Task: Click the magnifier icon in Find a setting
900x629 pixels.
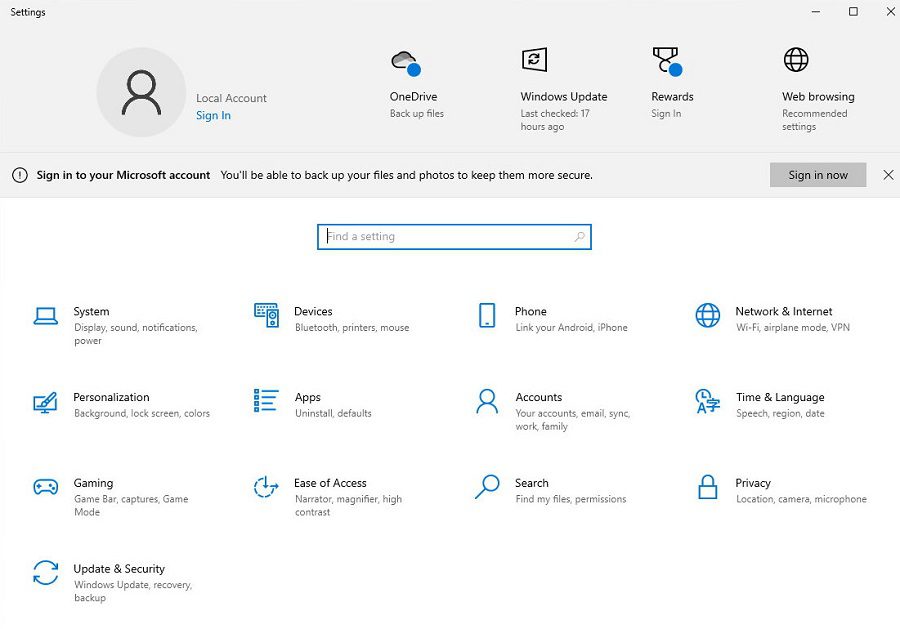Action: (580, 236)
